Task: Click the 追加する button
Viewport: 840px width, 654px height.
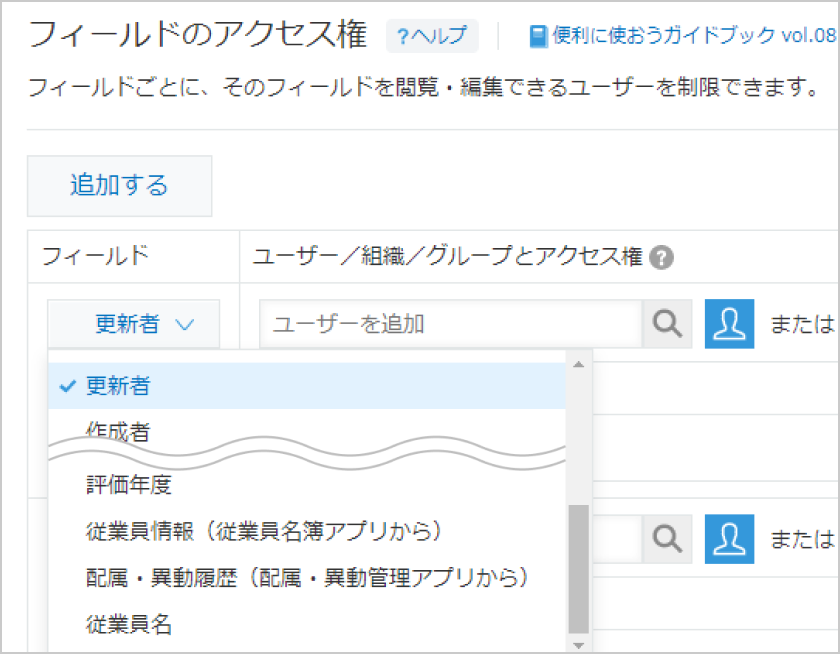Action: pyautogui.click(x=119, y=186)
